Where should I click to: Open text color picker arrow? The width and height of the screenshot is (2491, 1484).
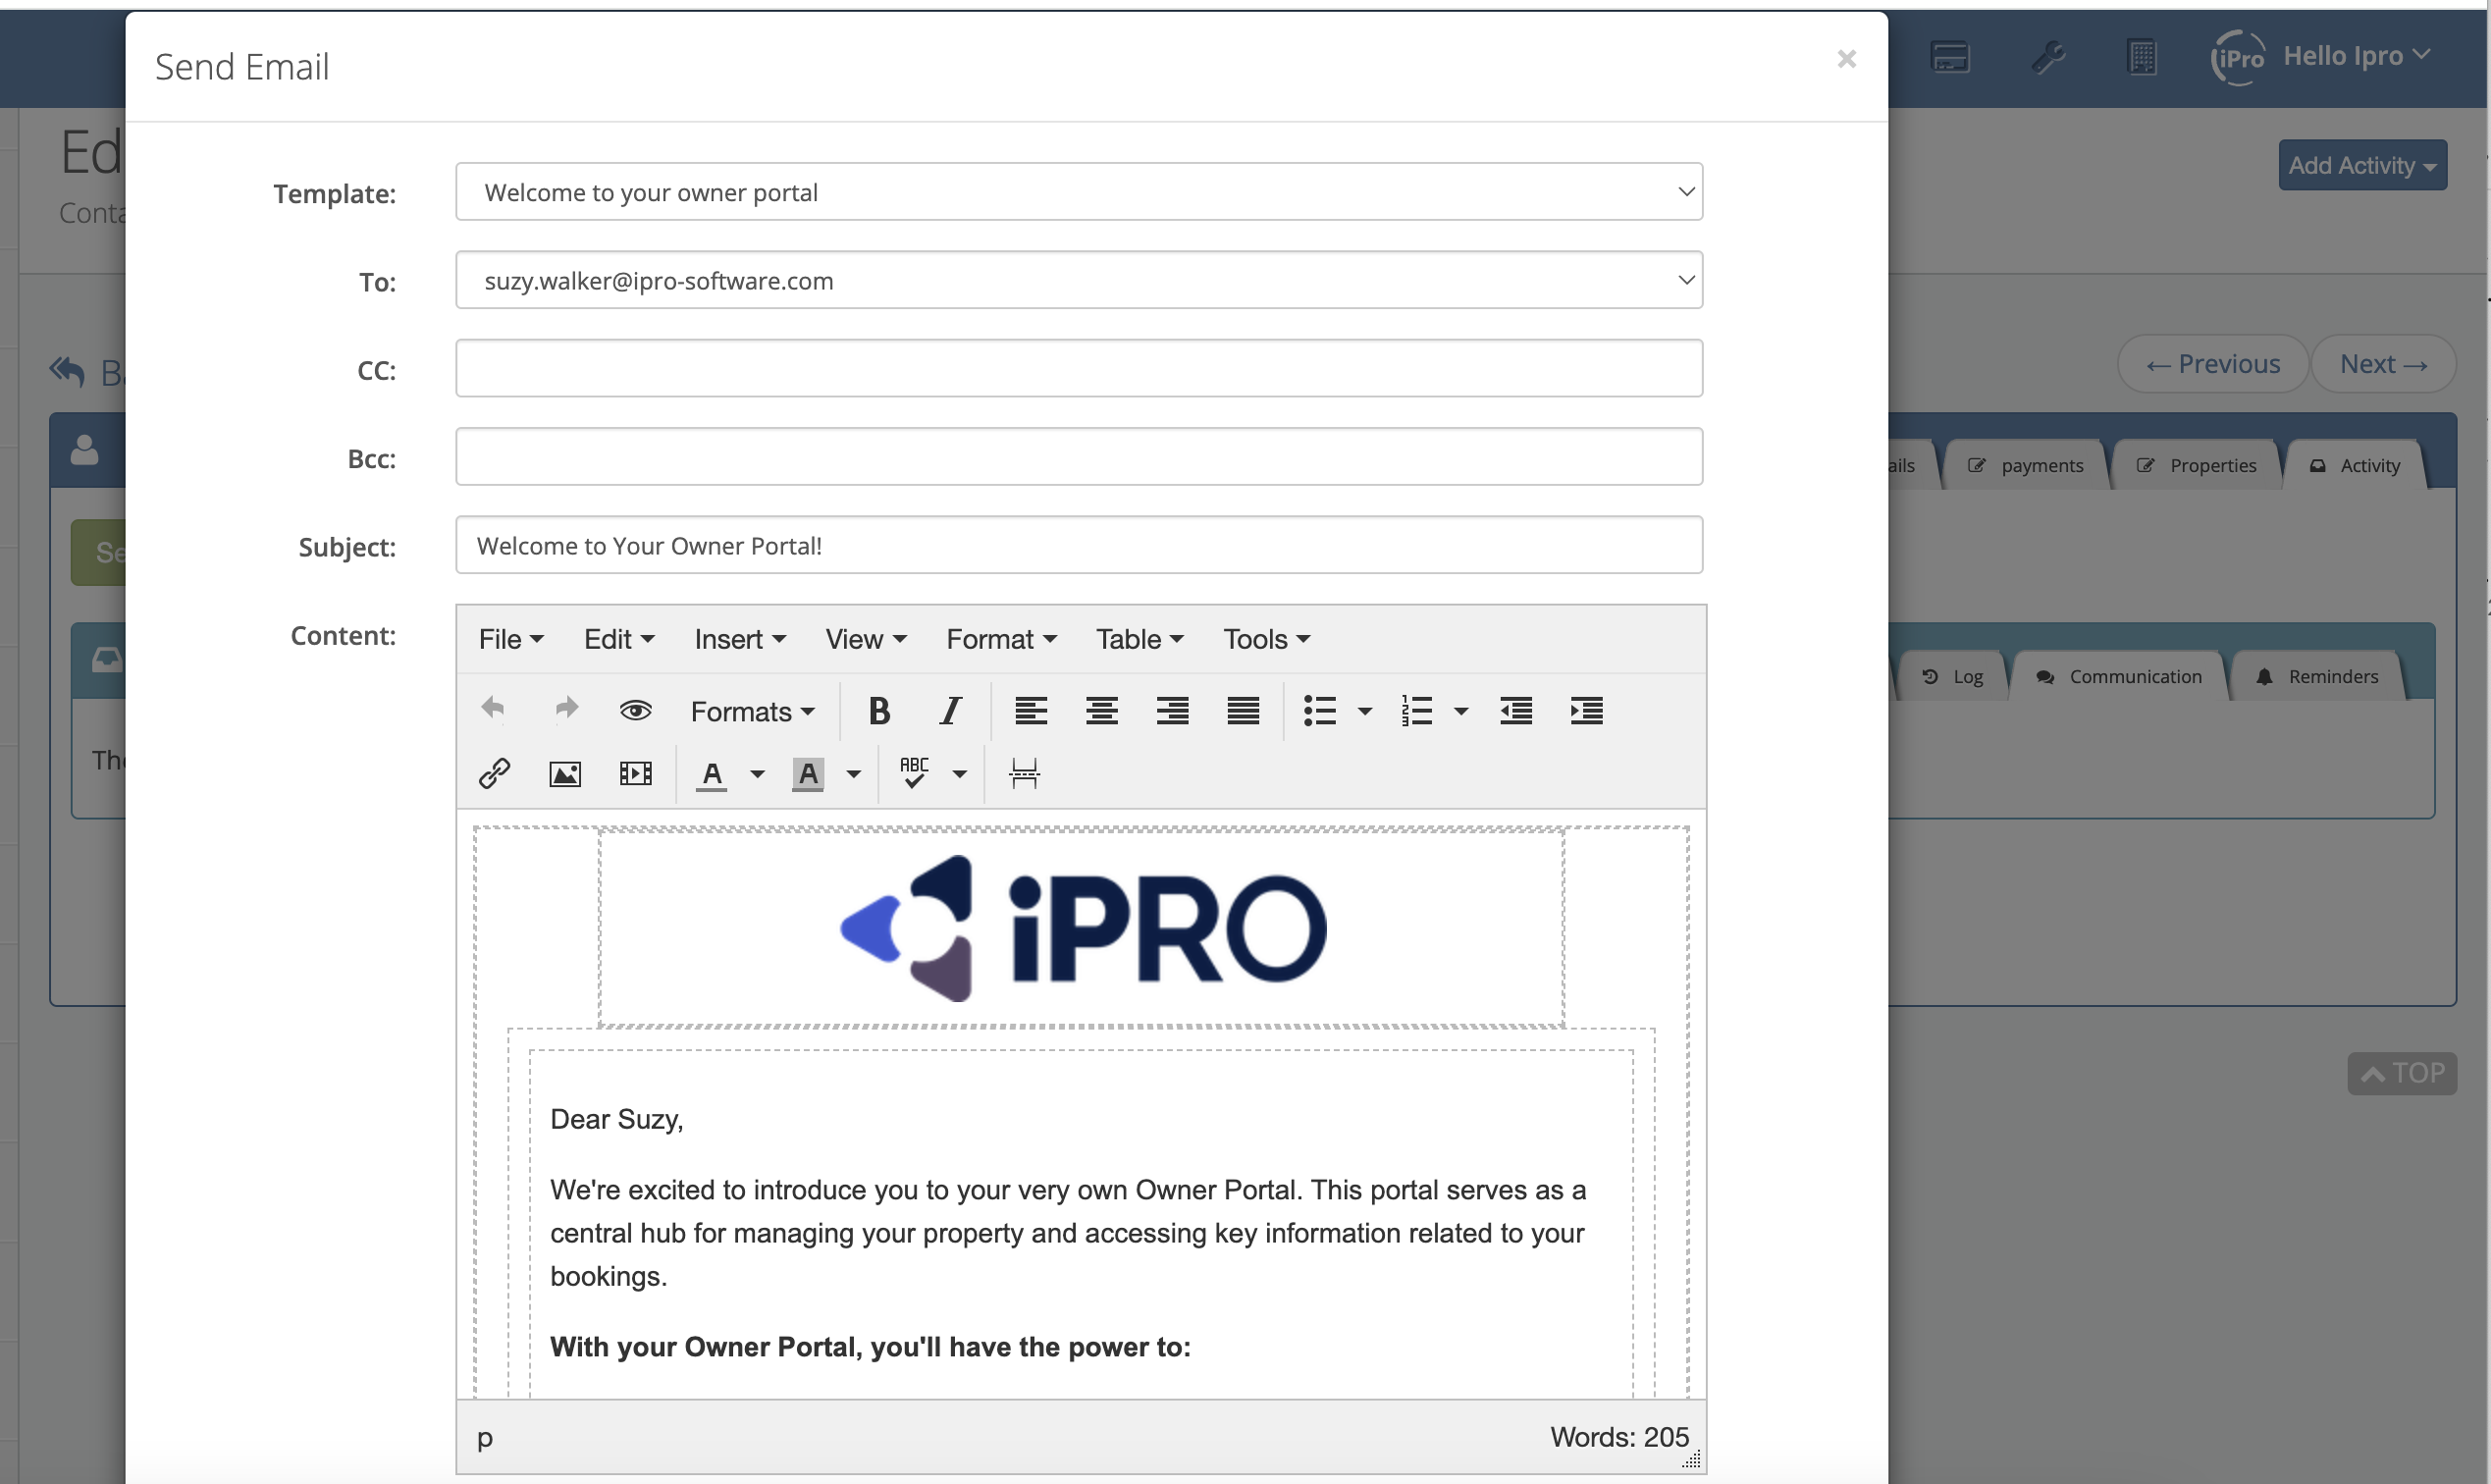coord(757,774)
